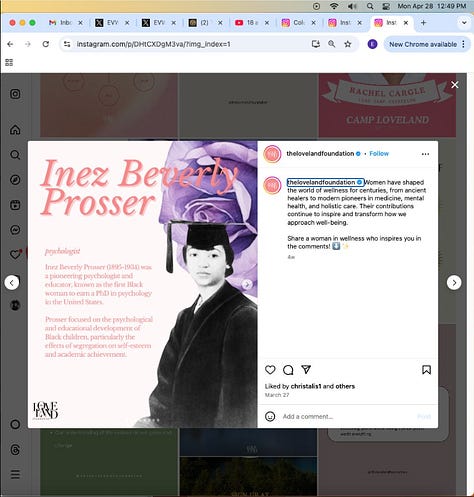Like the post with heart icon
The width and height of the screenshot is (474, 497).
point(270,370)
